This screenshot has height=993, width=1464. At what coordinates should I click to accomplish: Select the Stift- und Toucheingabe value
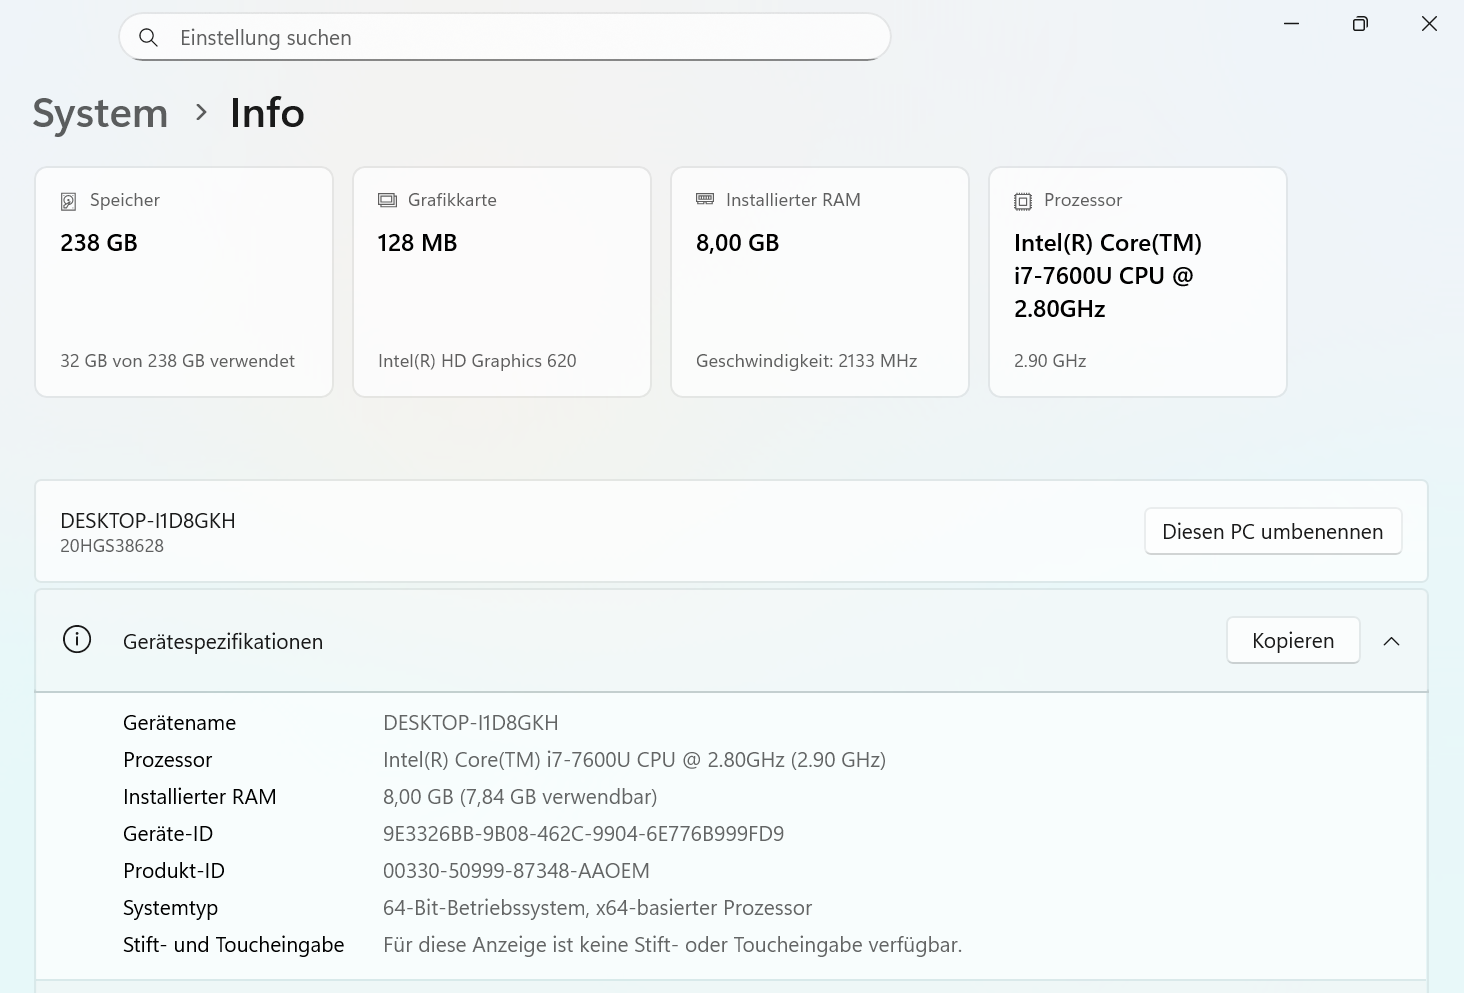click(672, 945)
